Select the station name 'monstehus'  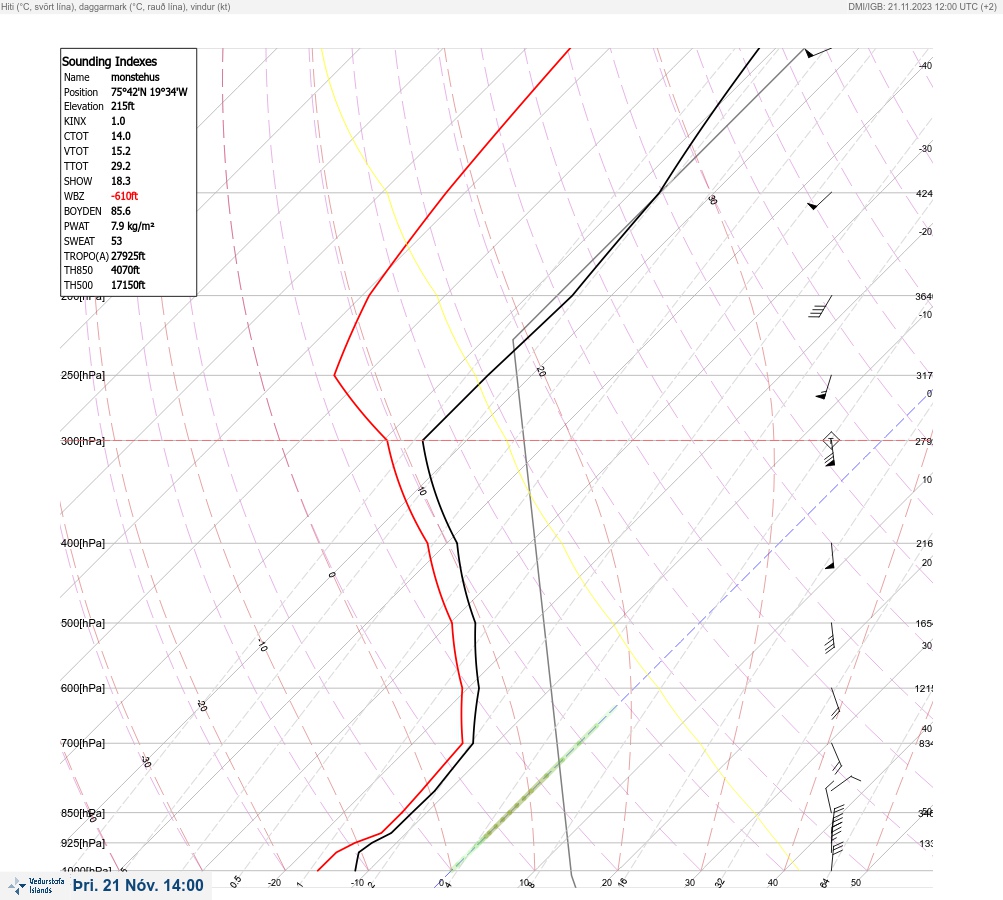(135, 77)
